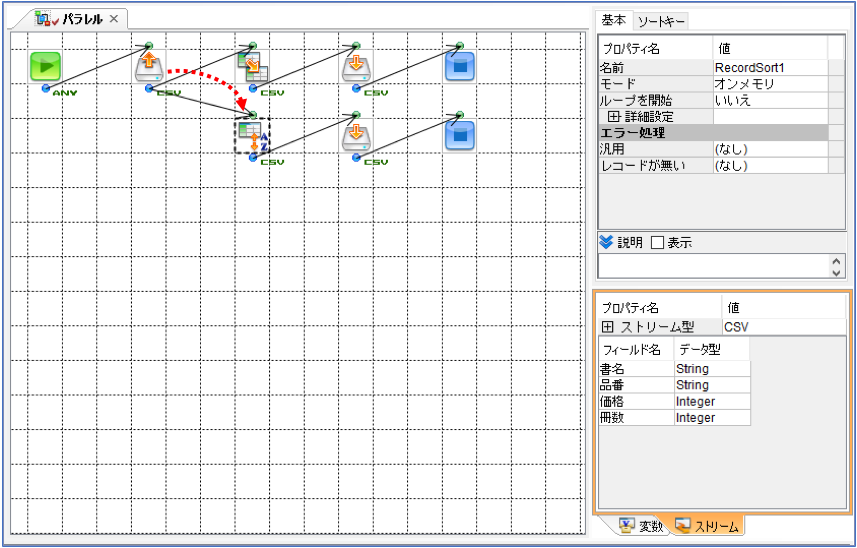Toggle the 表示 checkbox next to 説明
857x548 pixels.
pyautogui.click(x=658, y=243)
